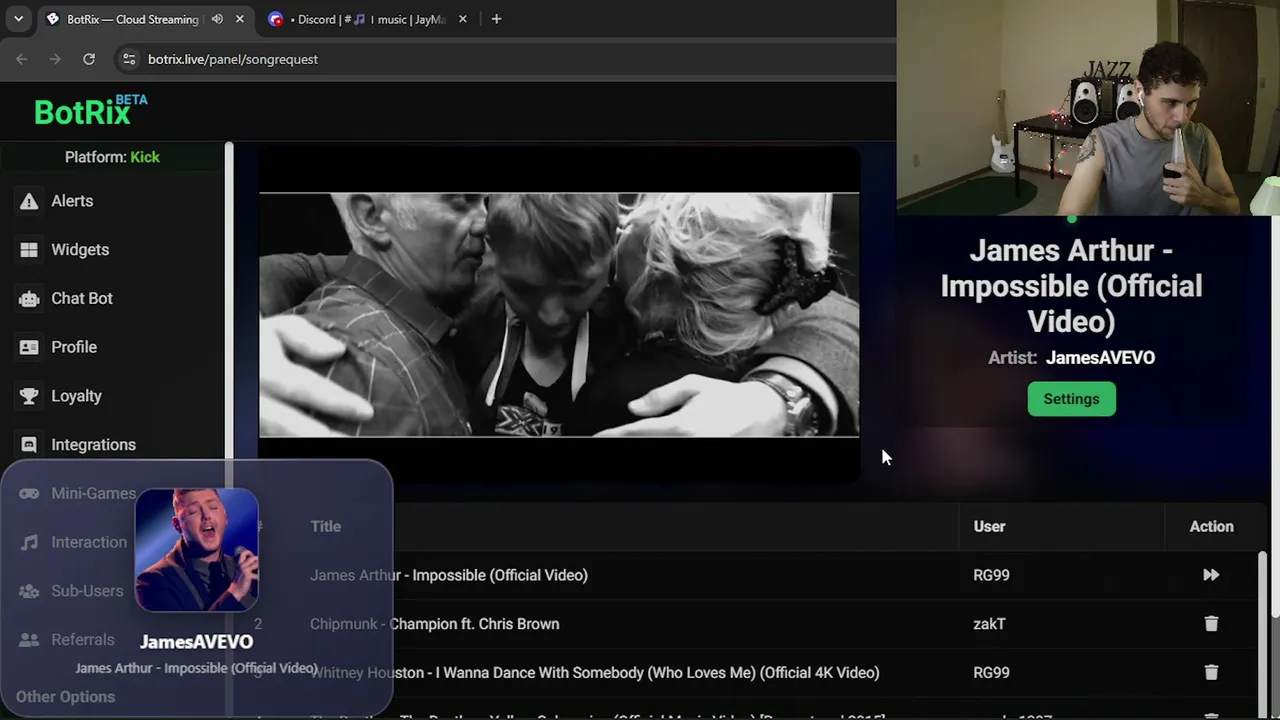Click user RG99 in the James Arthur row
1280x720 pixels.
coord(991,575)
